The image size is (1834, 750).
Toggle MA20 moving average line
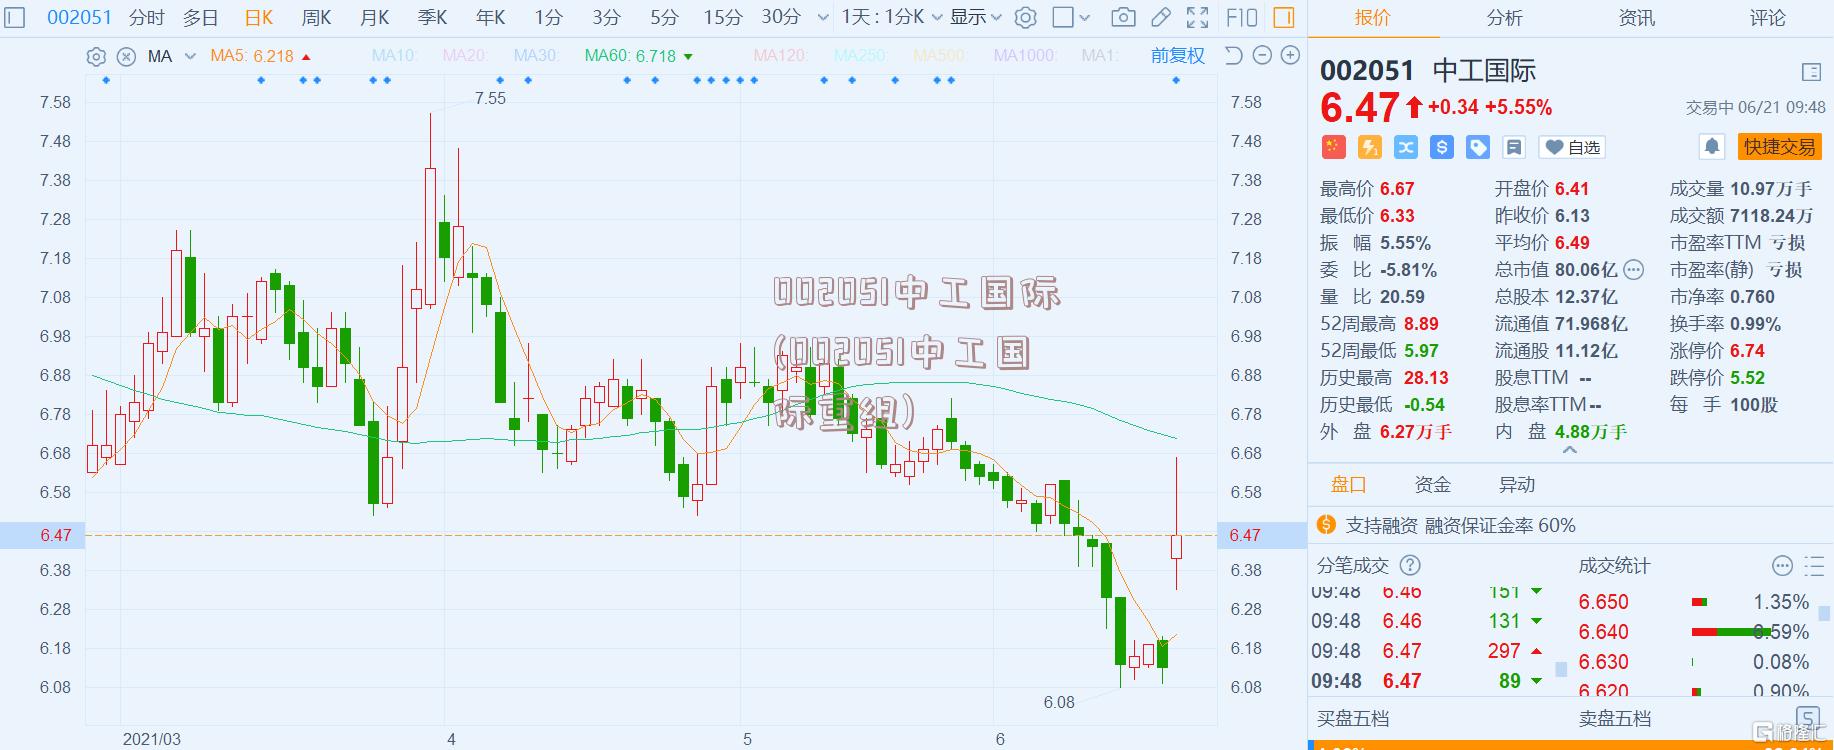[x=466, y=56]
